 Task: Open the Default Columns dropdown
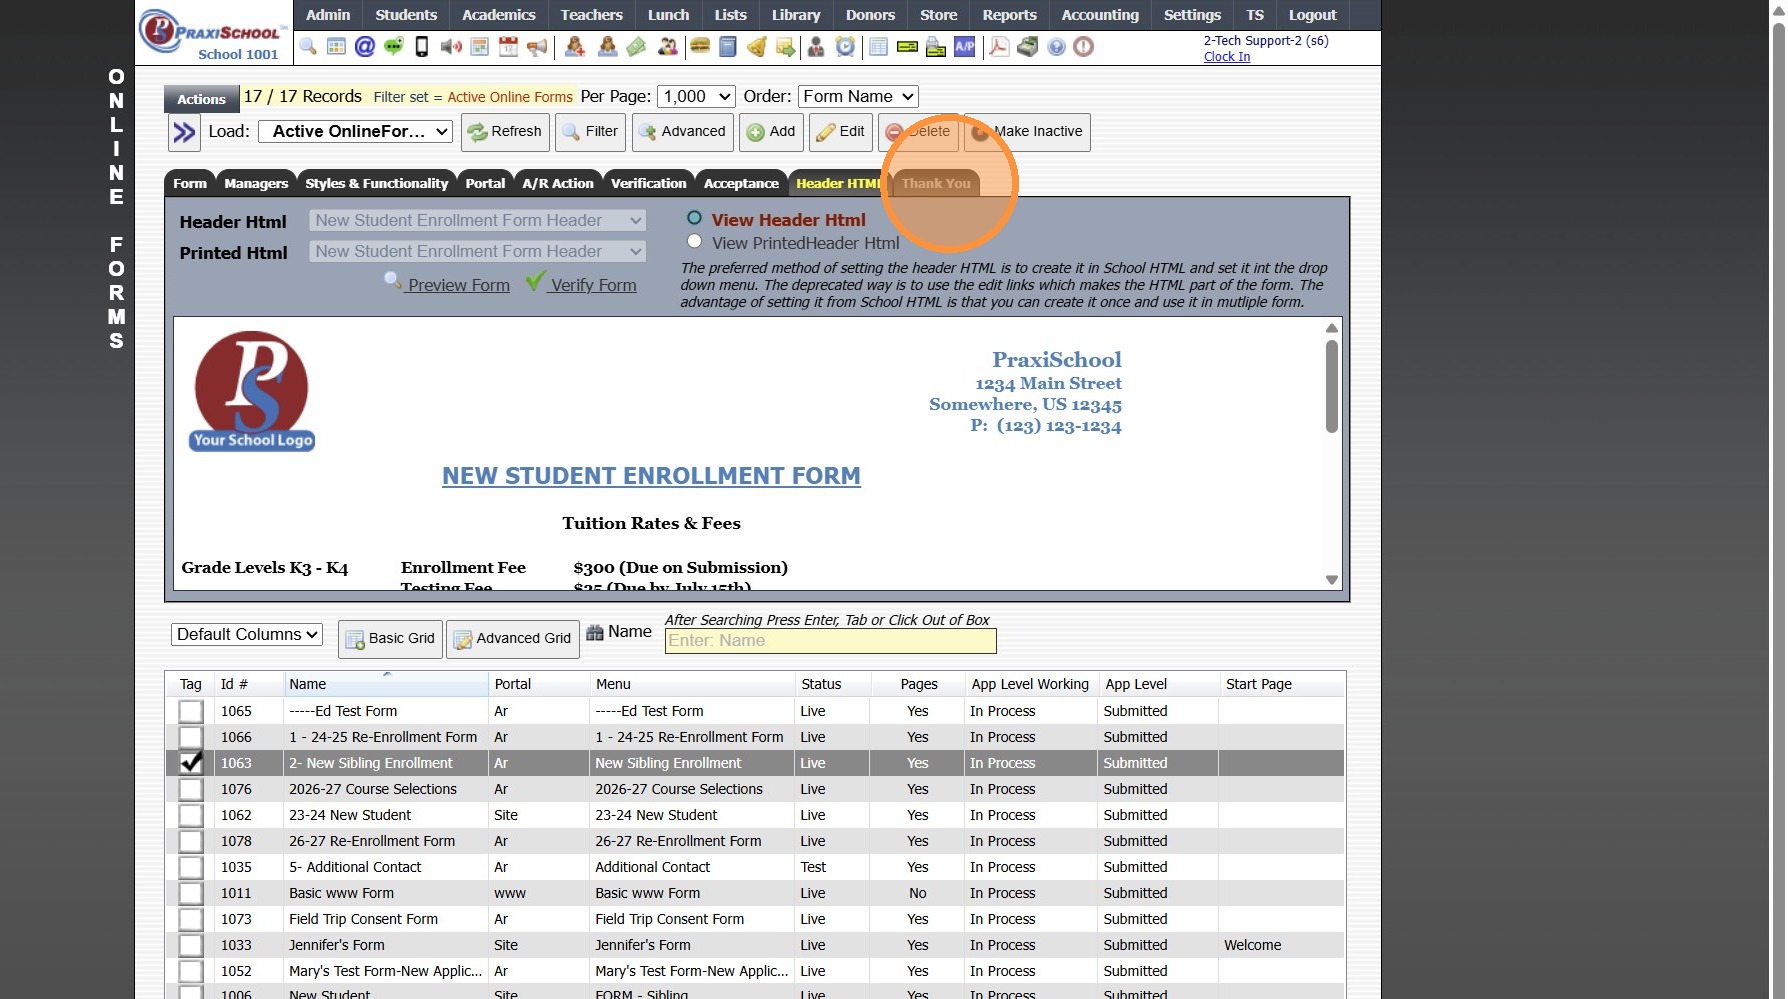pos(246,635)
